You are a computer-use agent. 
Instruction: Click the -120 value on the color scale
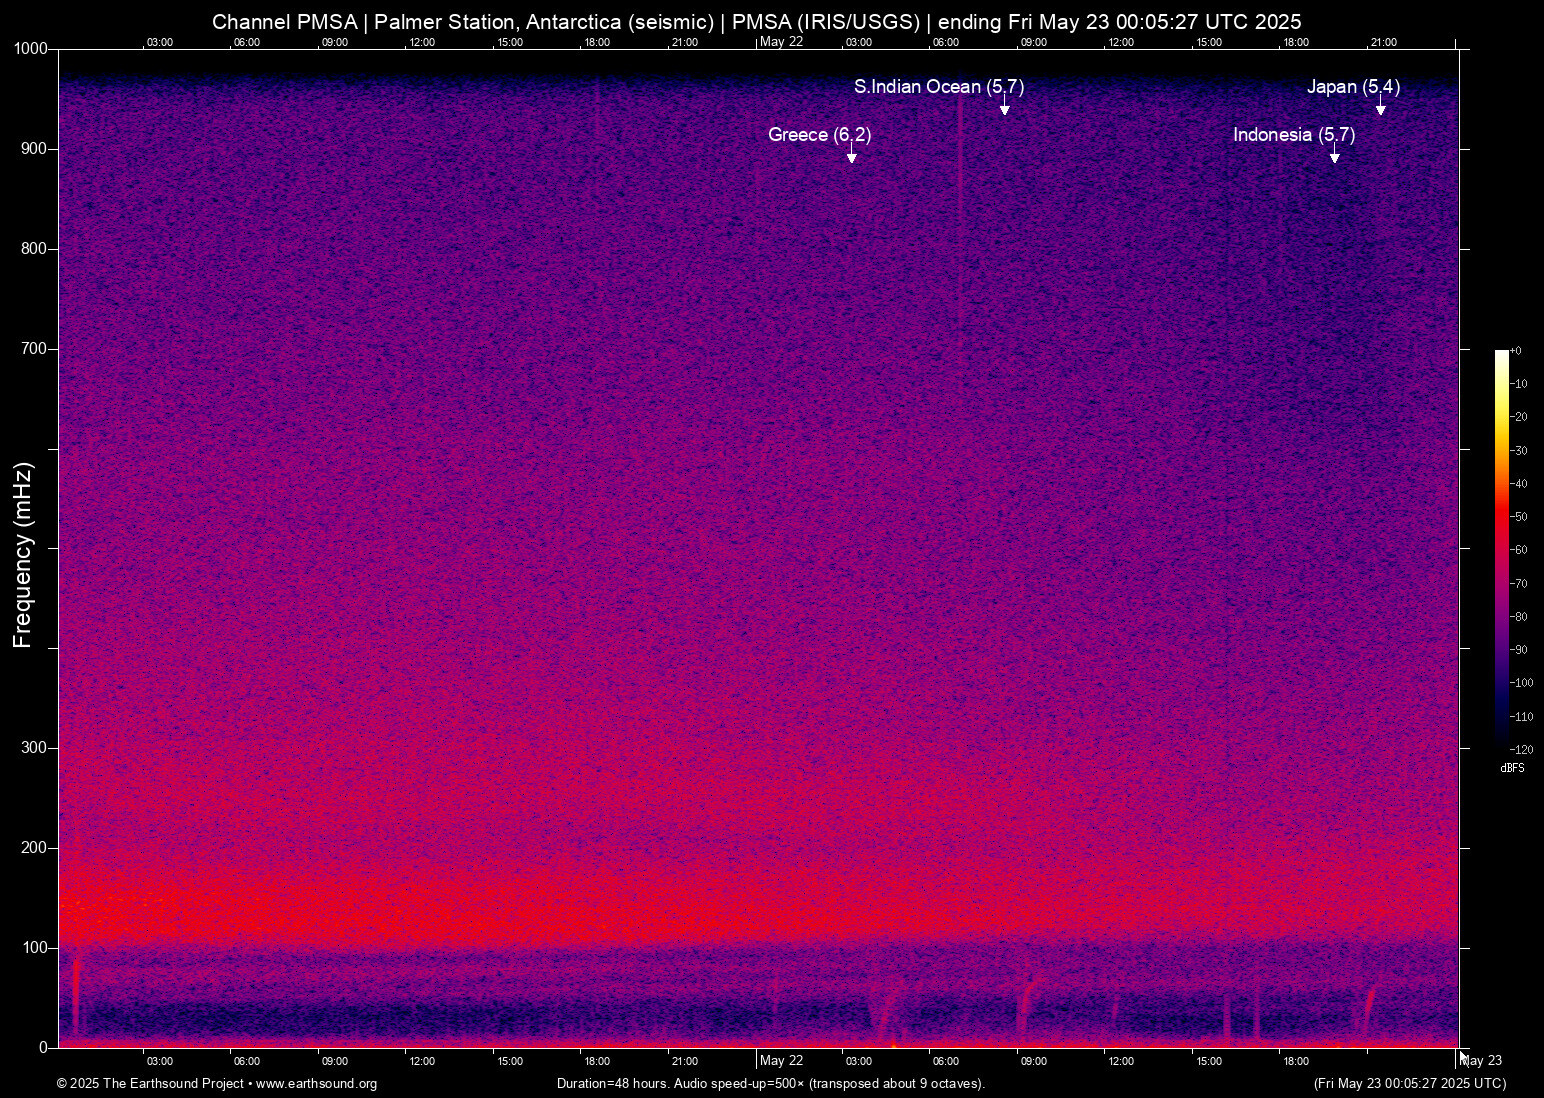1522,750
